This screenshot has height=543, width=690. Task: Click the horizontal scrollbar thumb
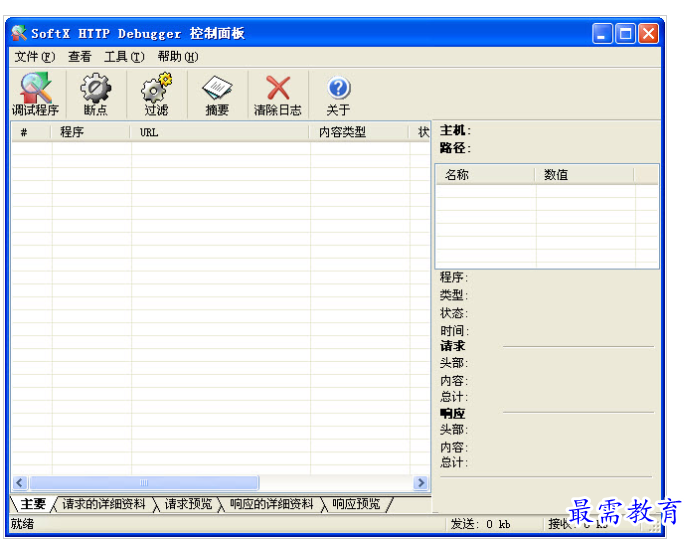click(144, 483)
